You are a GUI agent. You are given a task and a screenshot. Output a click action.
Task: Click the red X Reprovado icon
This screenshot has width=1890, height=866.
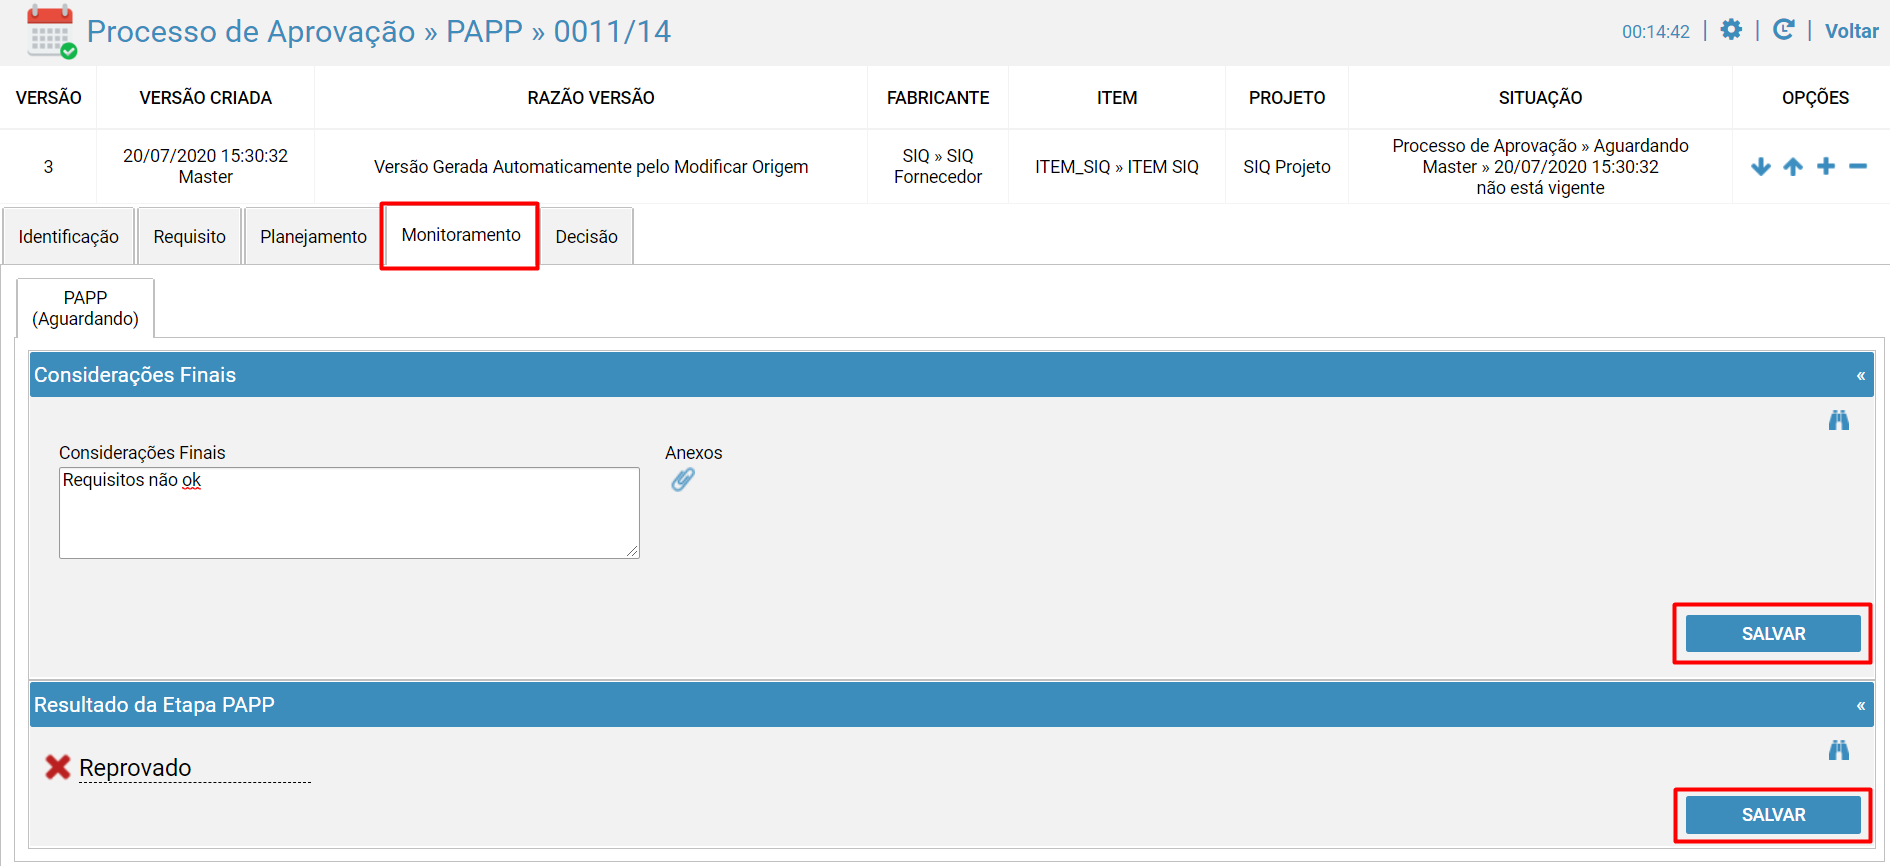click(58, 767)
